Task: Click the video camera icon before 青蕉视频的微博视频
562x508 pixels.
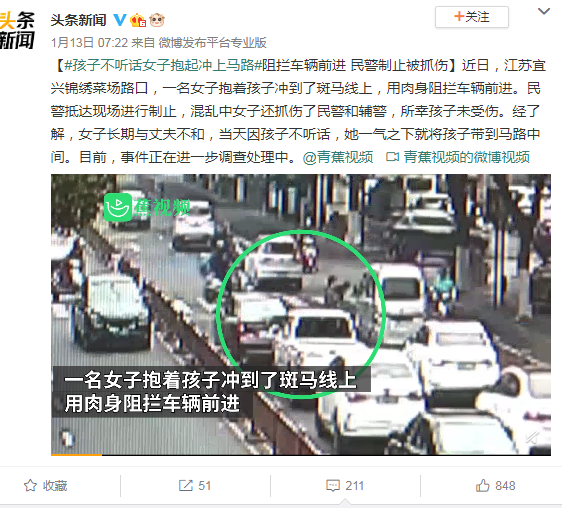Action: (x=392, y=157)
